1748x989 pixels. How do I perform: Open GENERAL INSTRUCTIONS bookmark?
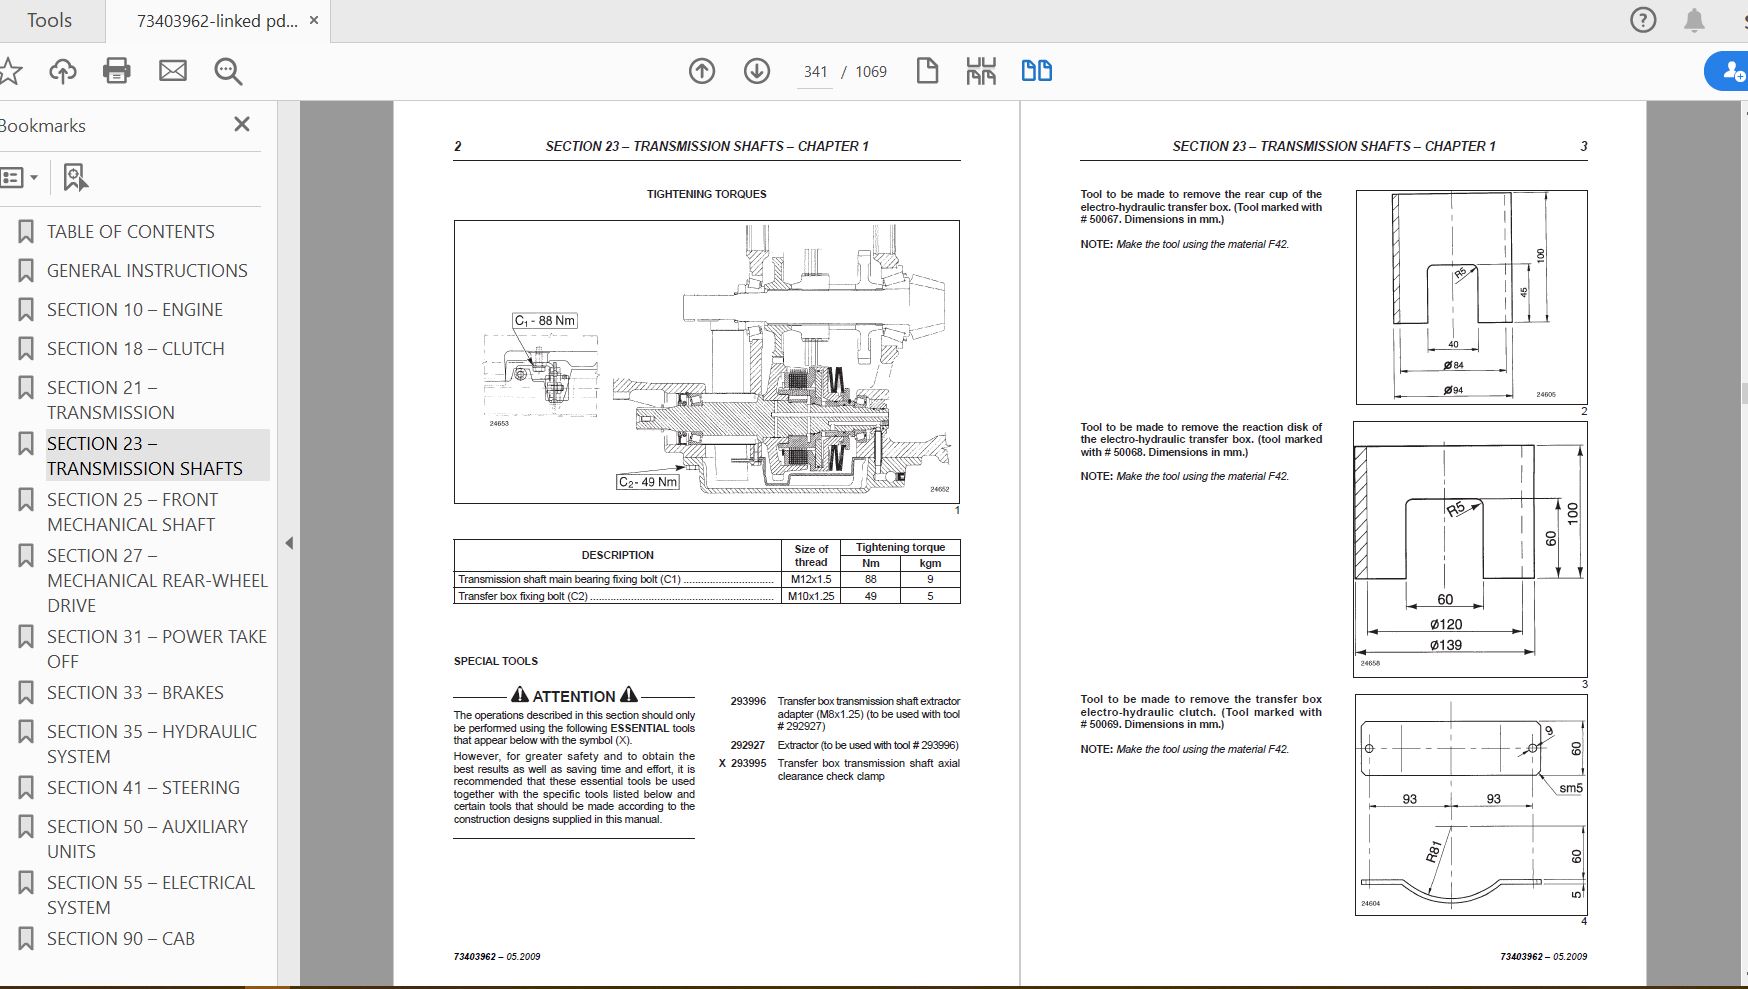[147, 271]
